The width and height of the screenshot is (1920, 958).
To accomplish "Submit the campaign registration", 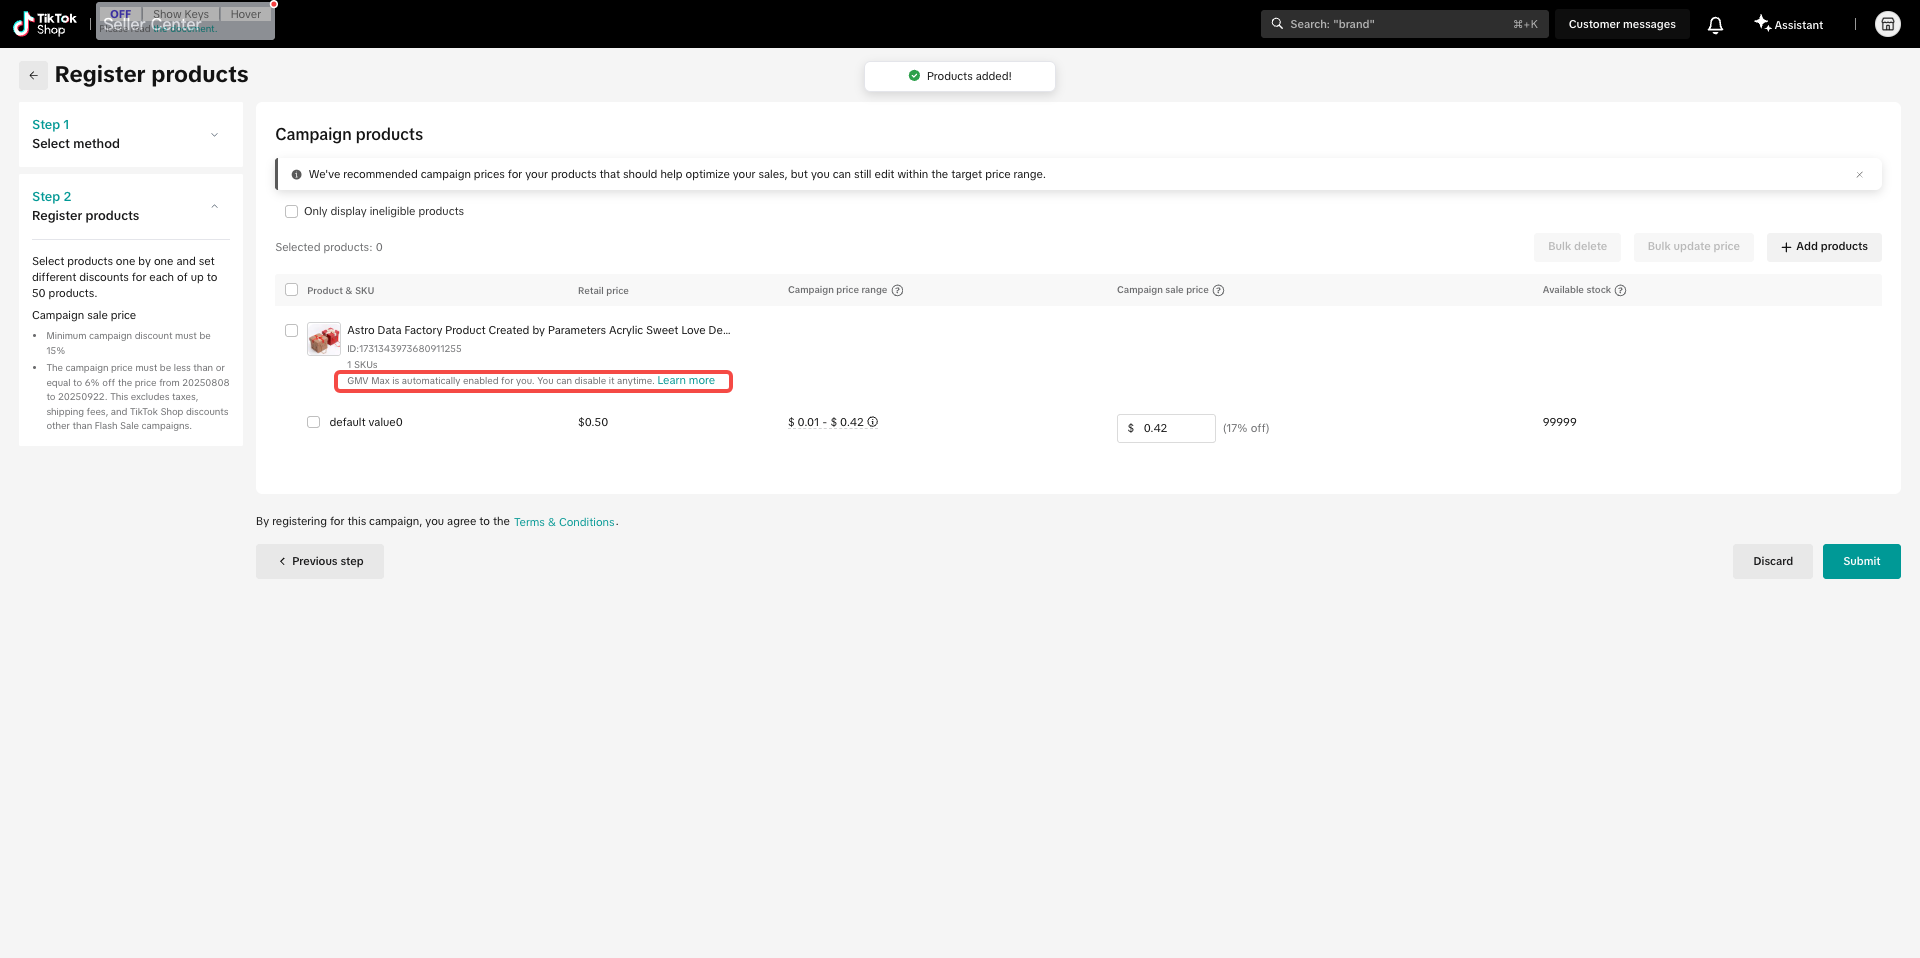I will tap(1860, 562).
